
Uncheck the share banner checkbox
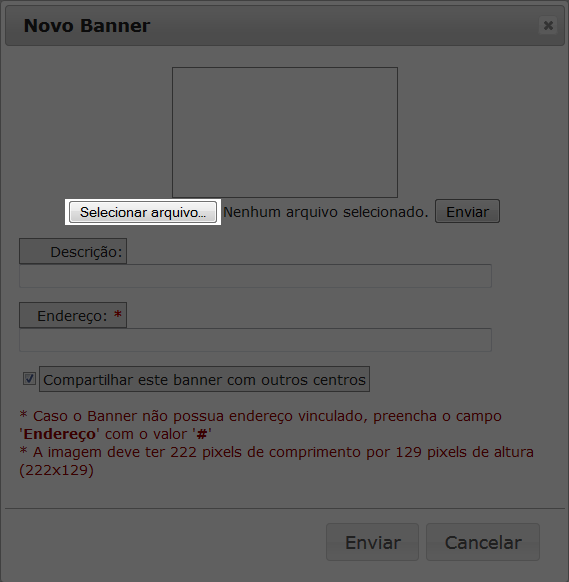pos(29,379)
